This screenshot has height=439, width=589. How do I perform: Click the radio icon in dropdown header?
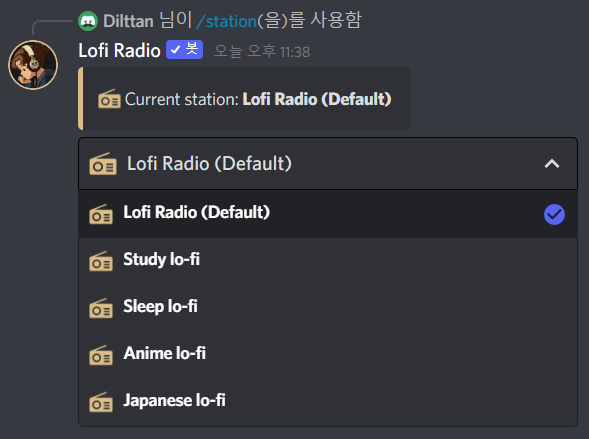(103, 164)
